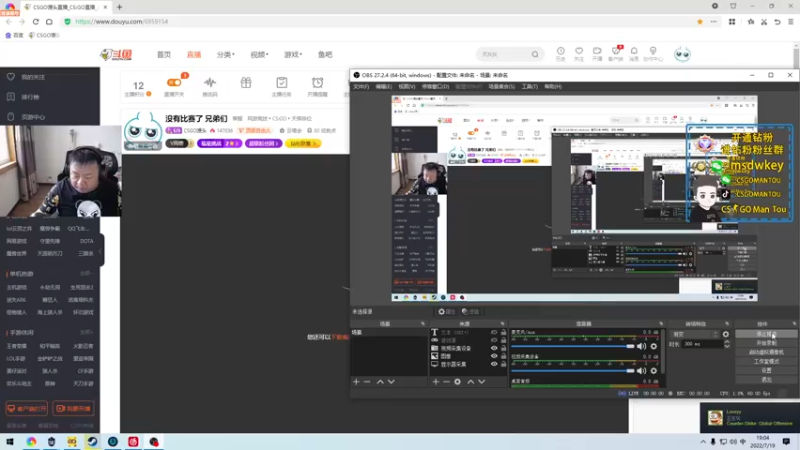Click Steam icon in Windows taskbar
This screenshot has width=800, height=450.
click(92, 441)
